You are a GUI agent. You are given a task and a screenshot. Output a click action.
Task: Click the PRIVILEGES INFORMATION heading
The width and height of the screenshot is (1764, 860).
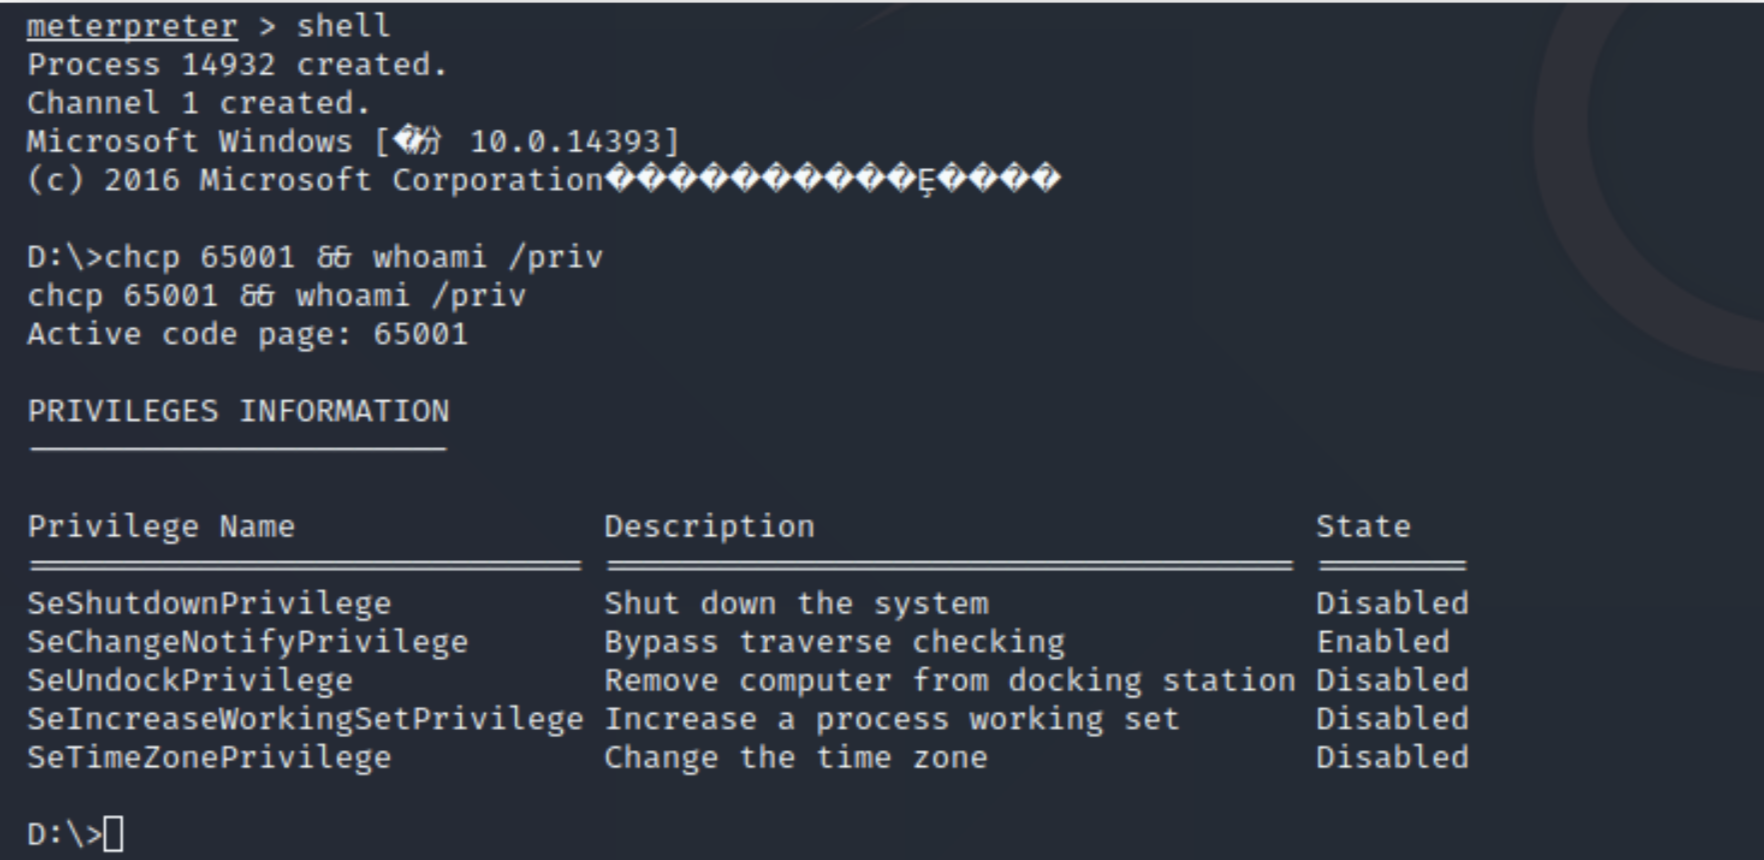pyautogui.click(x=238, y=411)
